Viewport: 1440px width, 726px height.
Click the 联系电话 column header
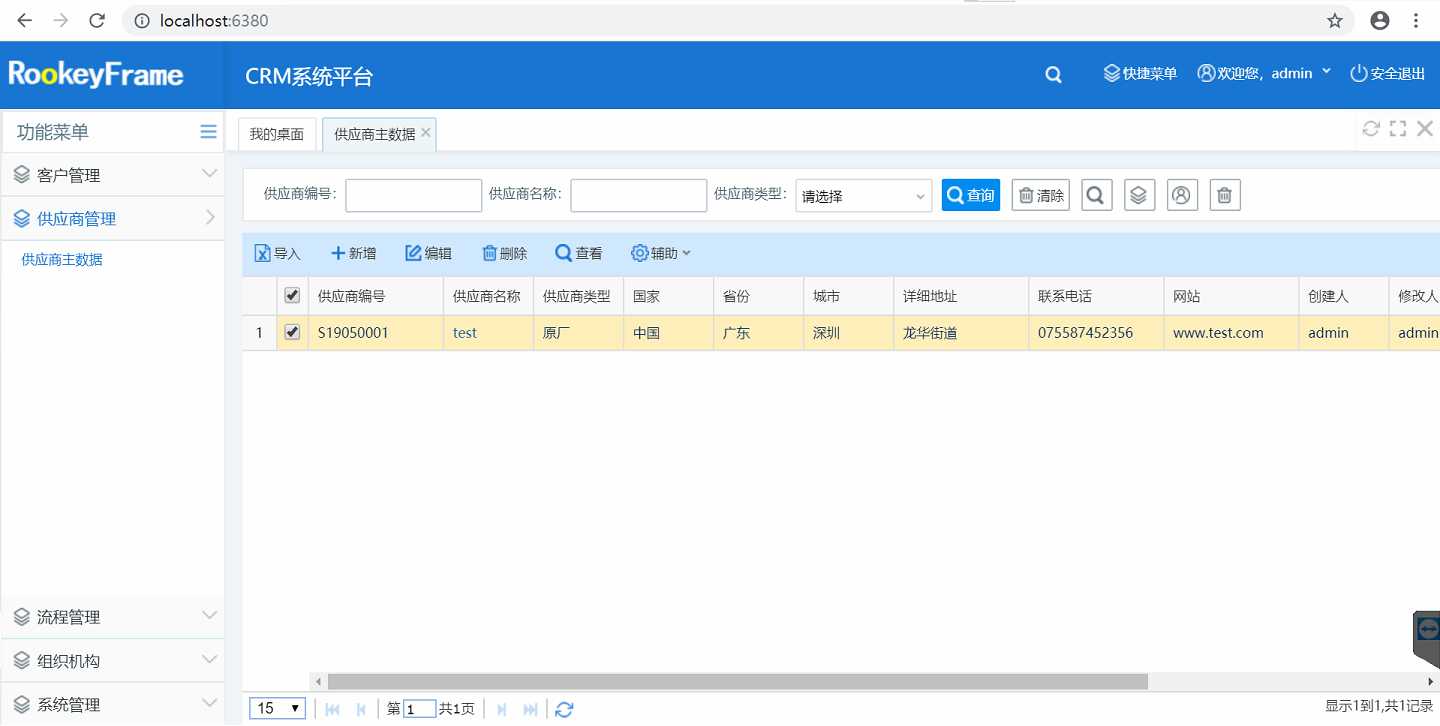pos(1096,296)
